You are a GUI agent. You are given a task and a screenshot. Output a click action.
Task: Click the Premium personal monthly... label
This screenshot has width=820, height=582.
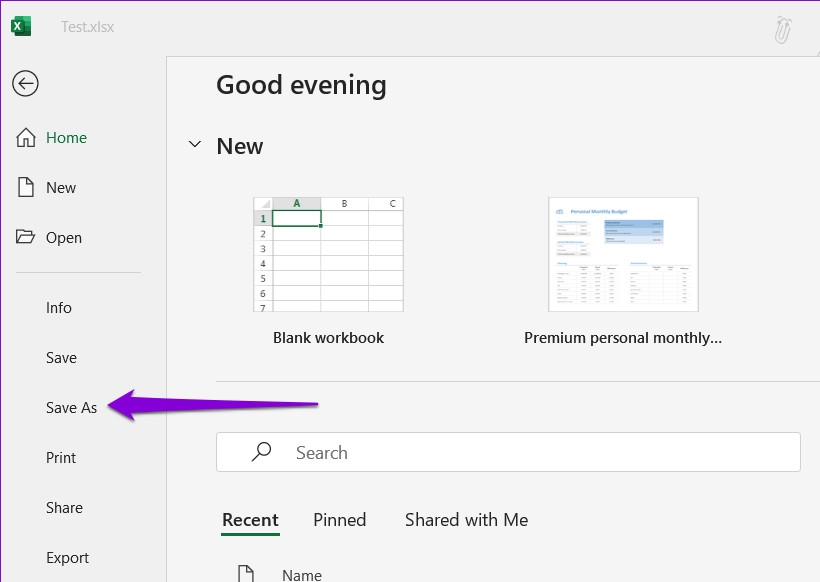623,338
